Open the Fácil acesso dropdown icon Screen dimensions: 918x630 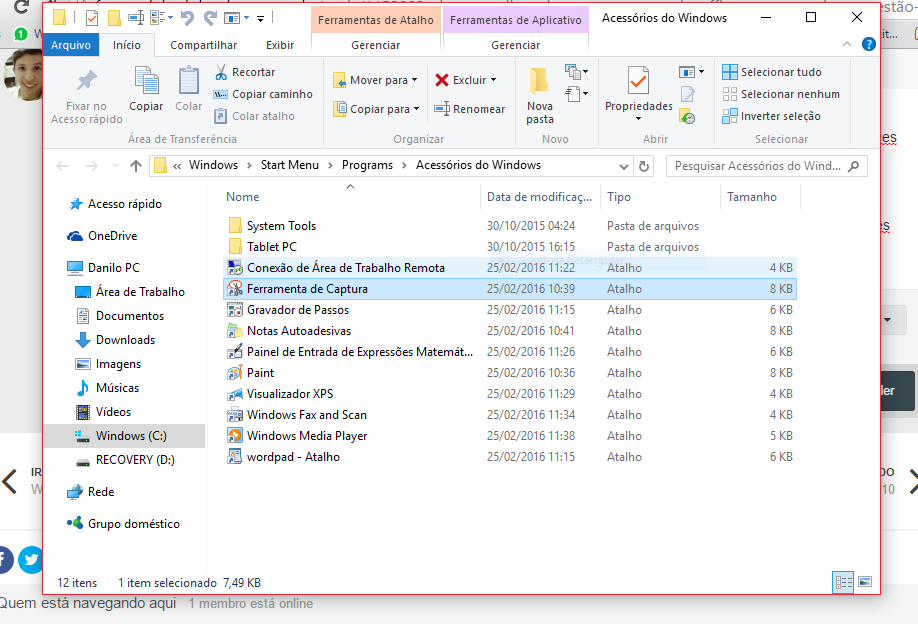click(576, 94)
